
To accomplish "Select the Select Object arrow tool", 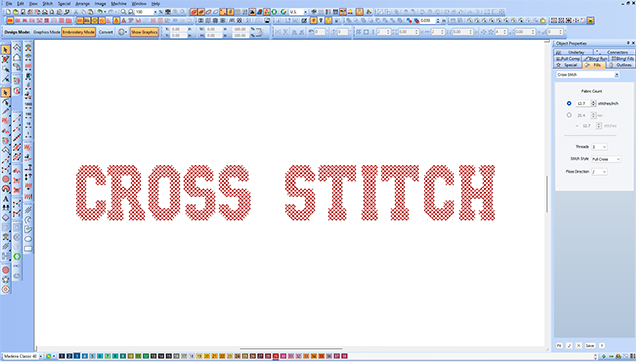I will point(5,50).
